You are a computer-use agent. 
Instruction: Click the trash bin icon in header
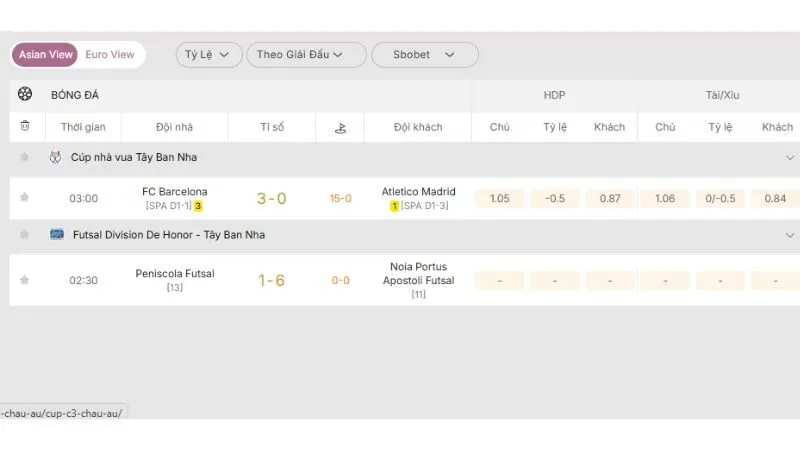point(25,127)
